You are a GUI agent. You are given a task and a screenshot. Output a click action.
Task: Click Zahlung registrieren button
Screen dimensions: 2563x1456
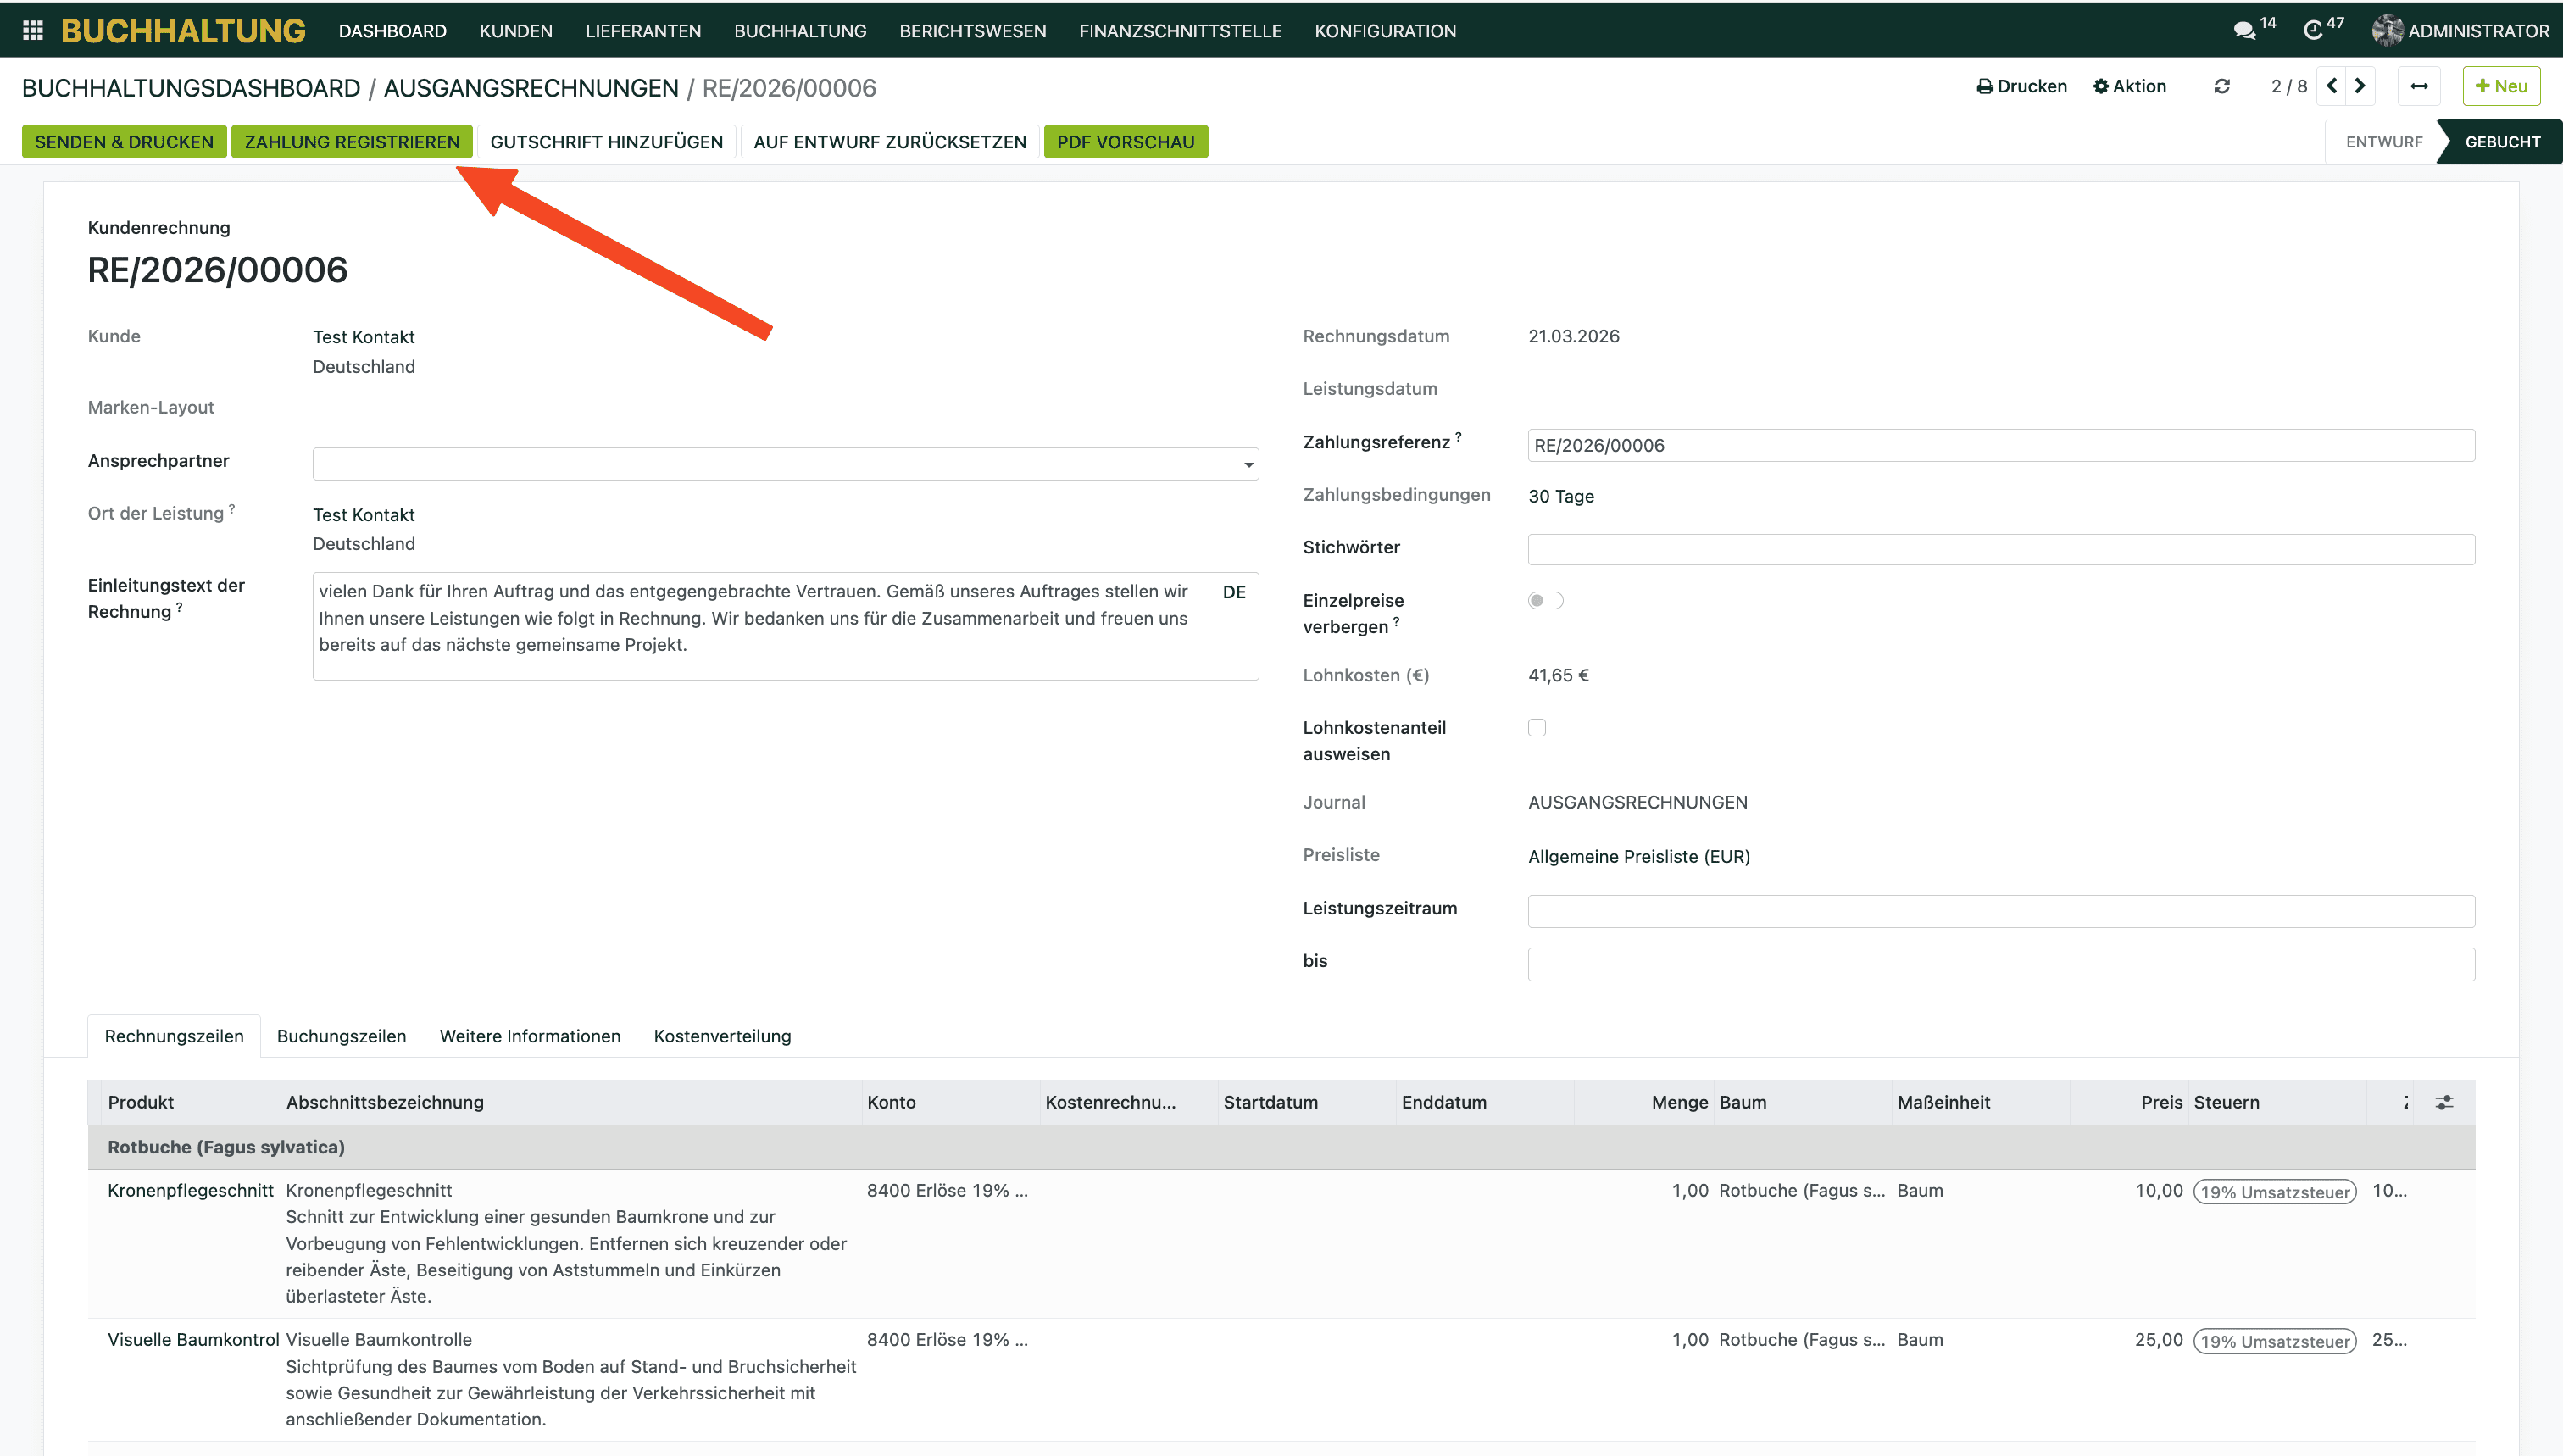(x=351, y=142)
